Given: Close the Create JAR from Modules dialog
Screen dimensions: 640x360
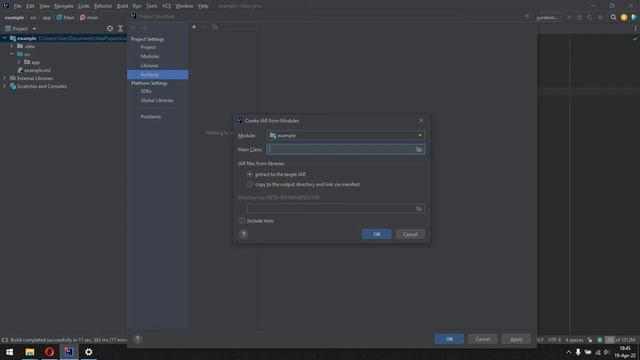Looking at the screenshot, I should point(421,120).
